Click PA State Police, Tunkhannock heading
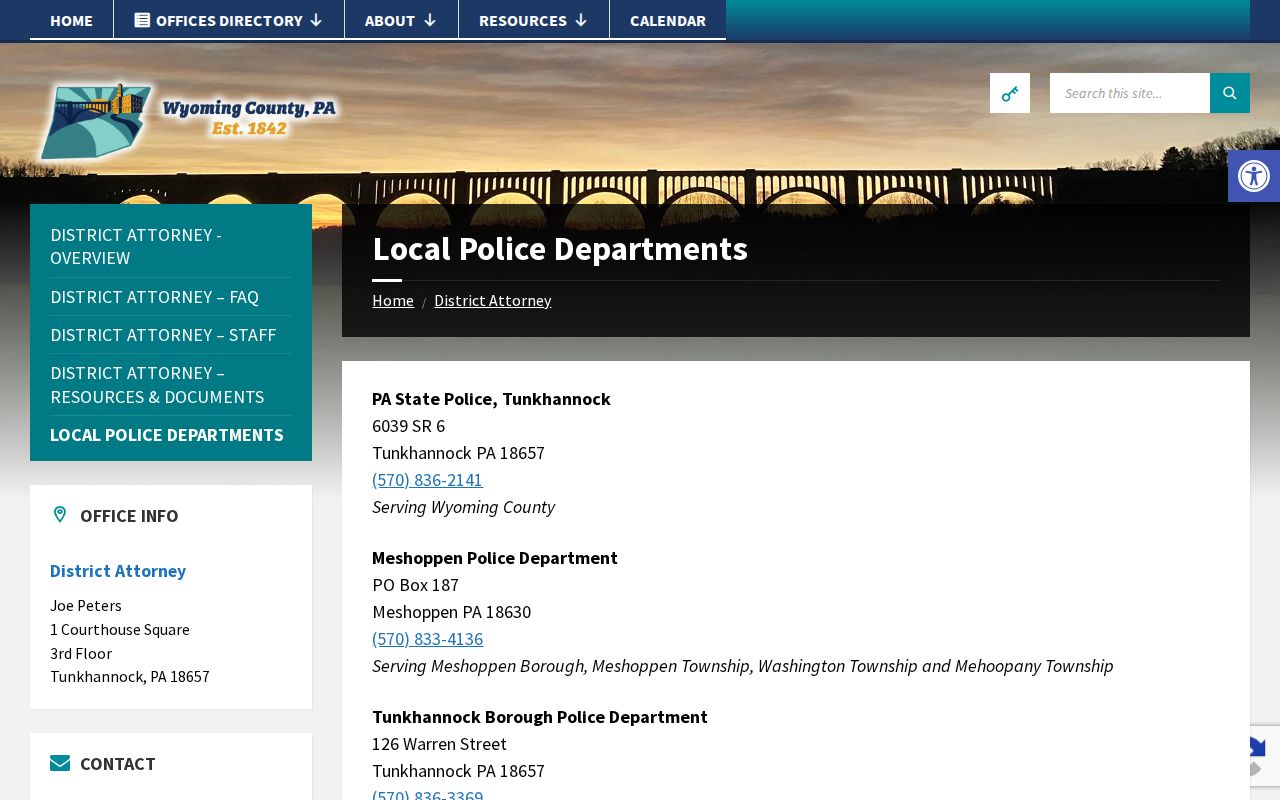Viewport: 1280px width, 800px height. click(x=491, y=399)
